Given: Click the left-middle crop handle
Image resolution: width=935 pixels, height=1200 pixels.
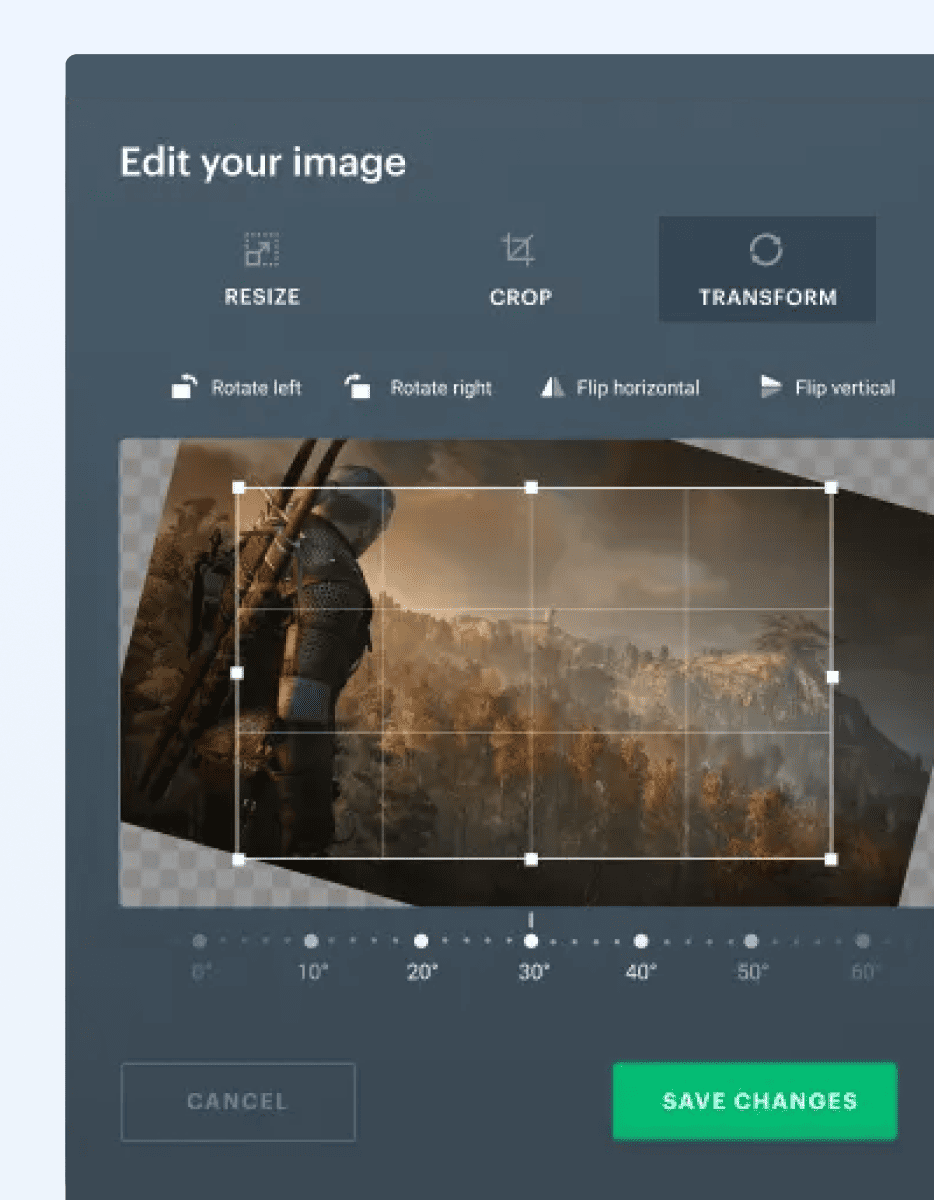Looking at the screenshot, I should point(237,673).
